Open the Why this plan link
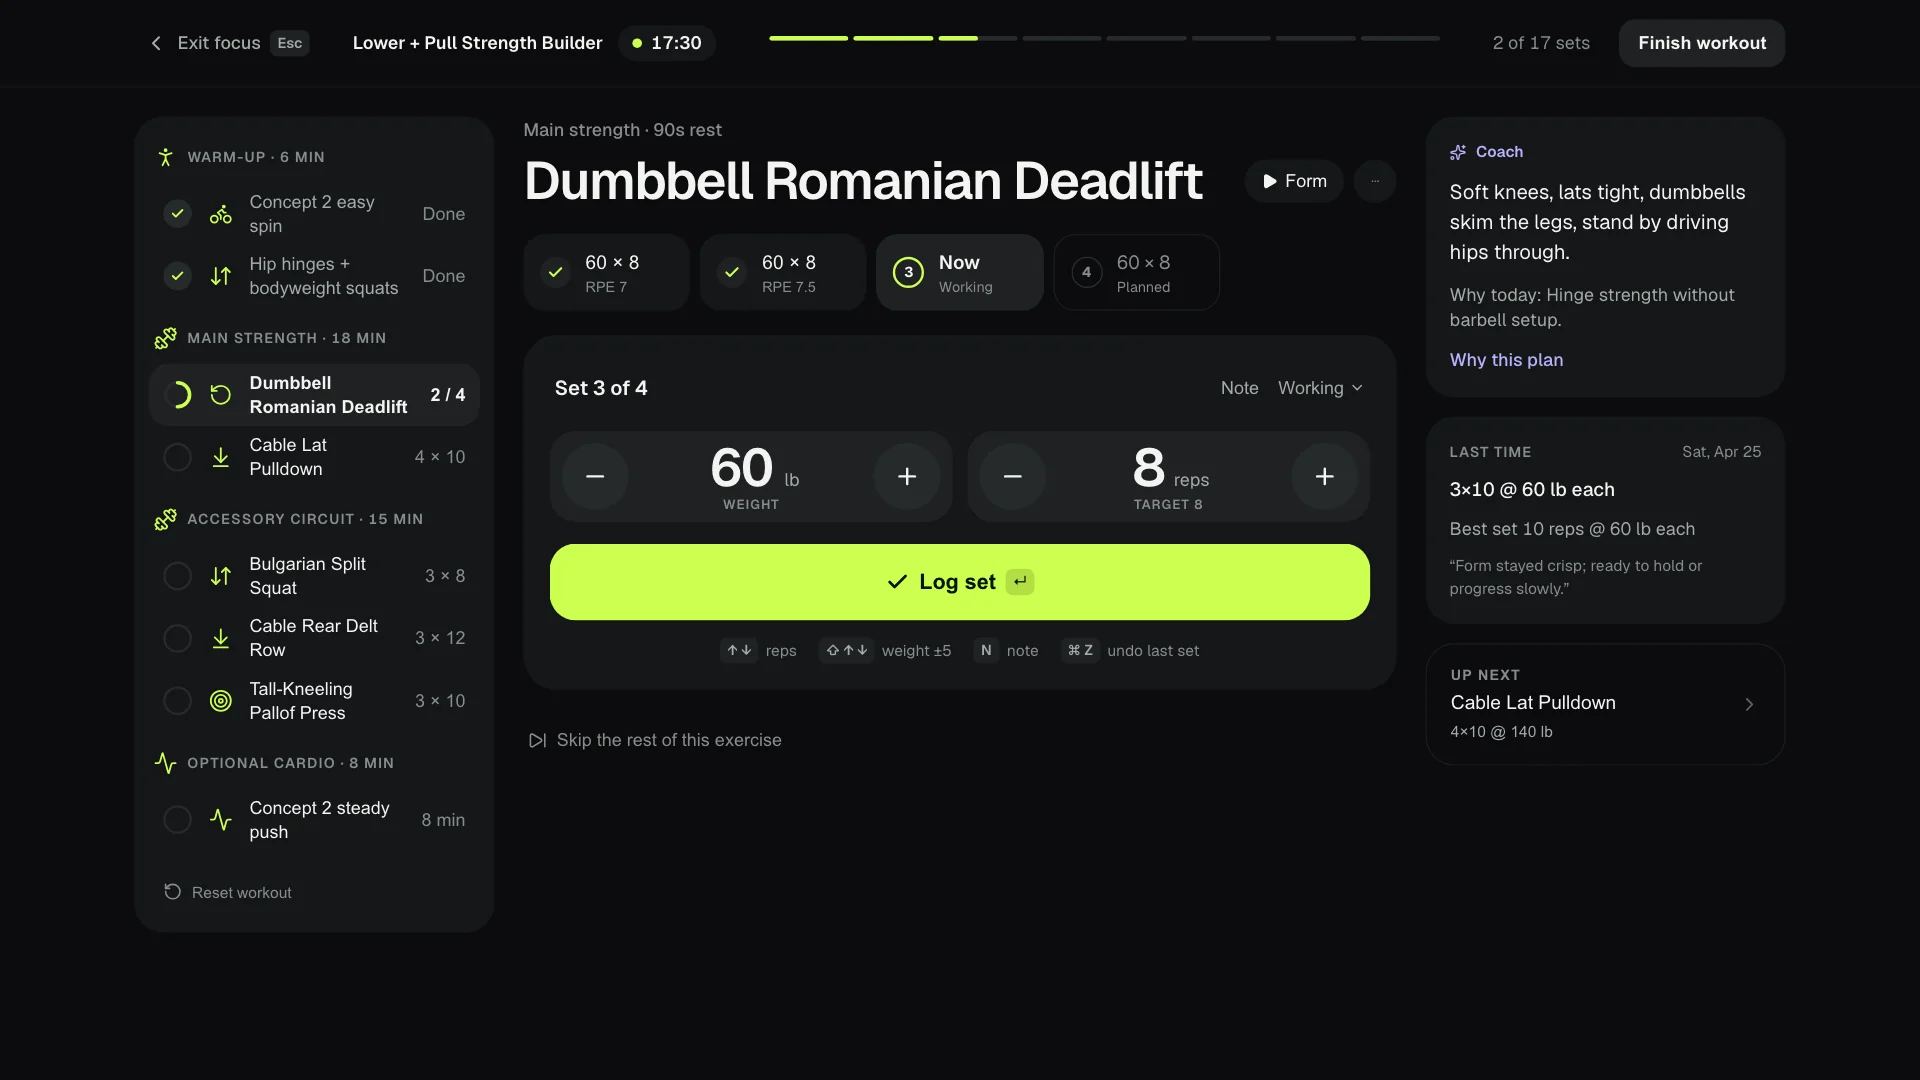The height and width of the screenshot is (1080, 1920). point(1506,360)
